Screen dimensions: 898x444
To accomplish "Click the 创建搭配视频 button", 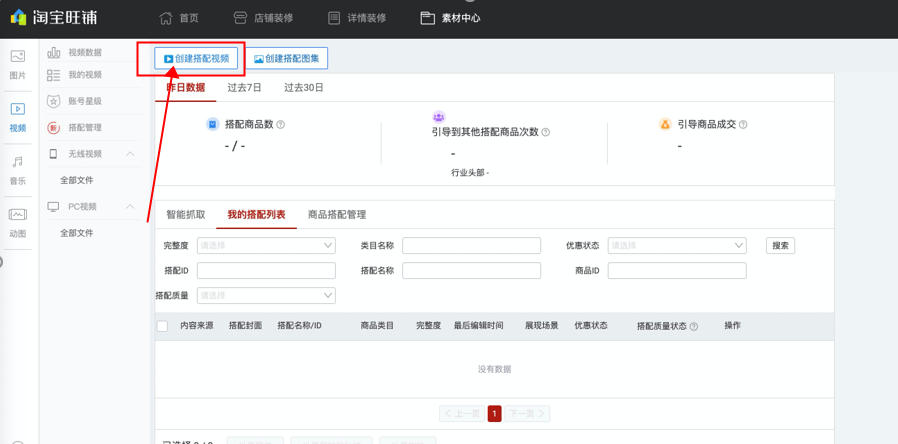I will pos(196,59).
